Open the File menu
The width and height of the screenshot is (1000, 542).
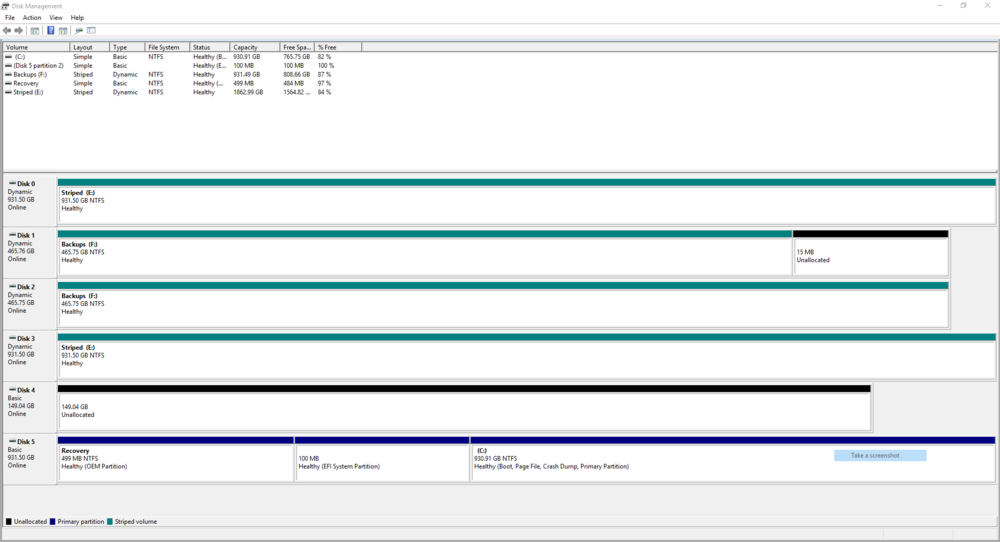click(x=10, y=18)
